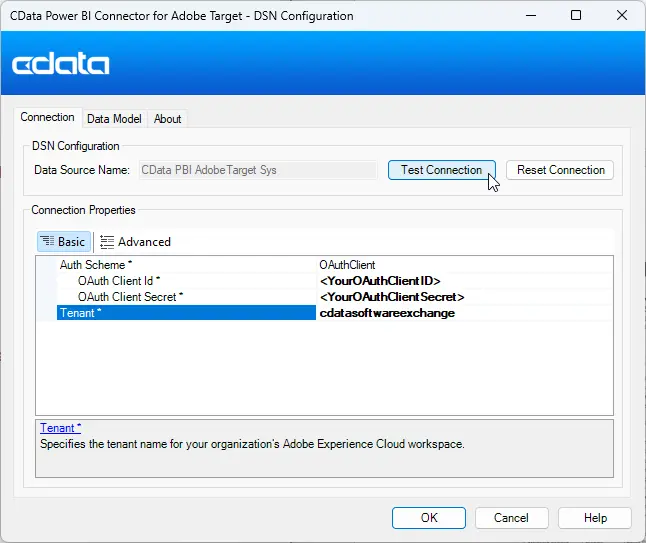Open Help for this dialog
Viewport: 646px width, 543px height.
click(x=595, y=518)
